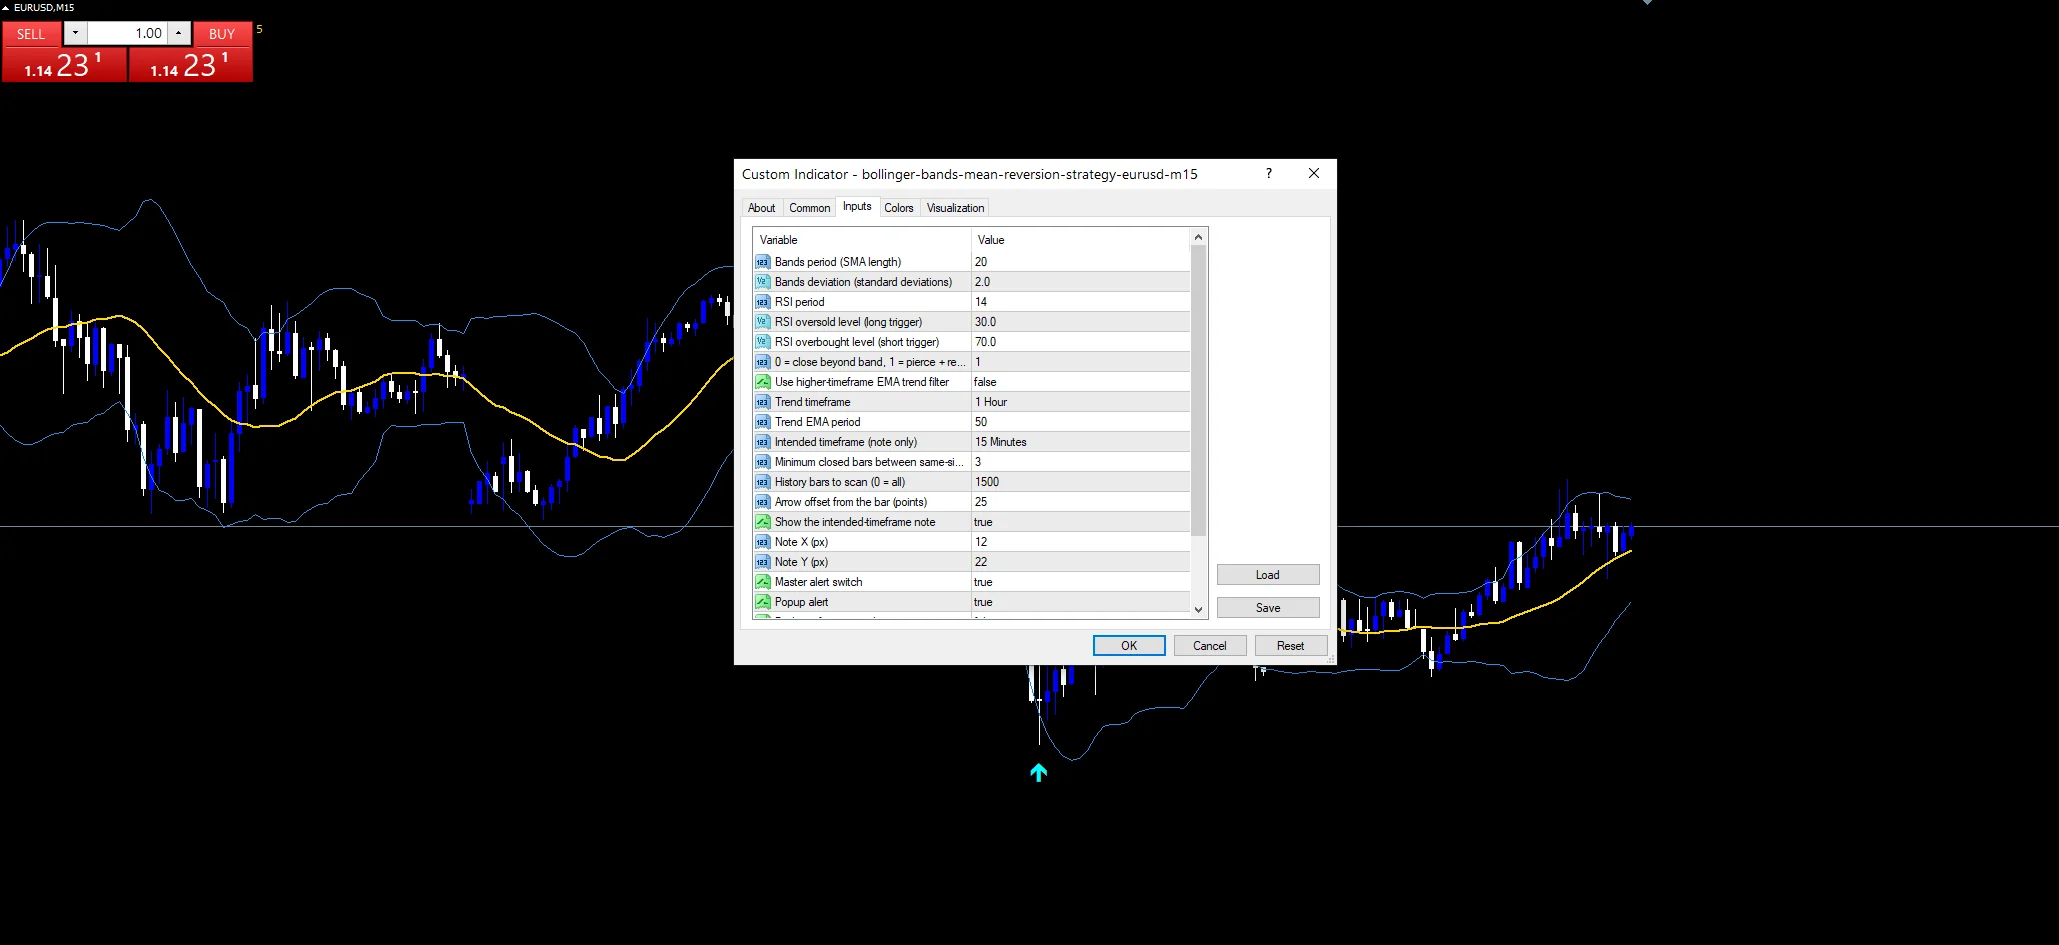Collapse the one-click trading panel arrow
The width and height of the screenshot is (2059, 945).
[6, 7]
